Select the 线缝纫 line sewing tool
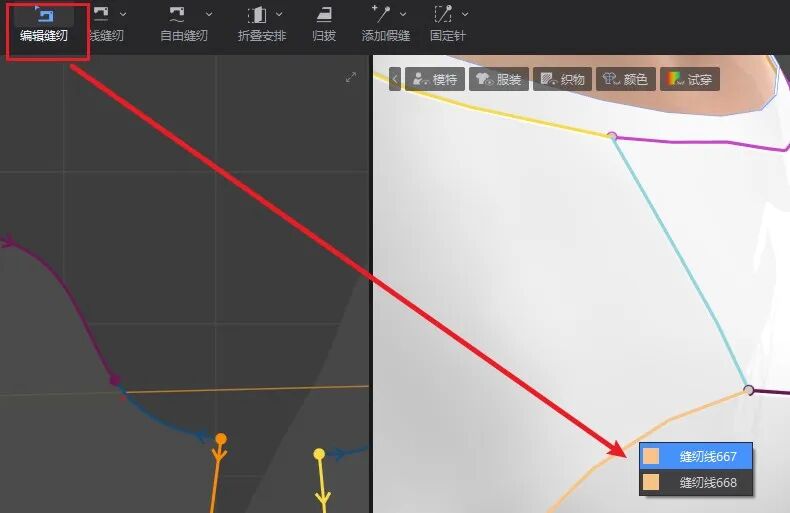 (106, 25)
